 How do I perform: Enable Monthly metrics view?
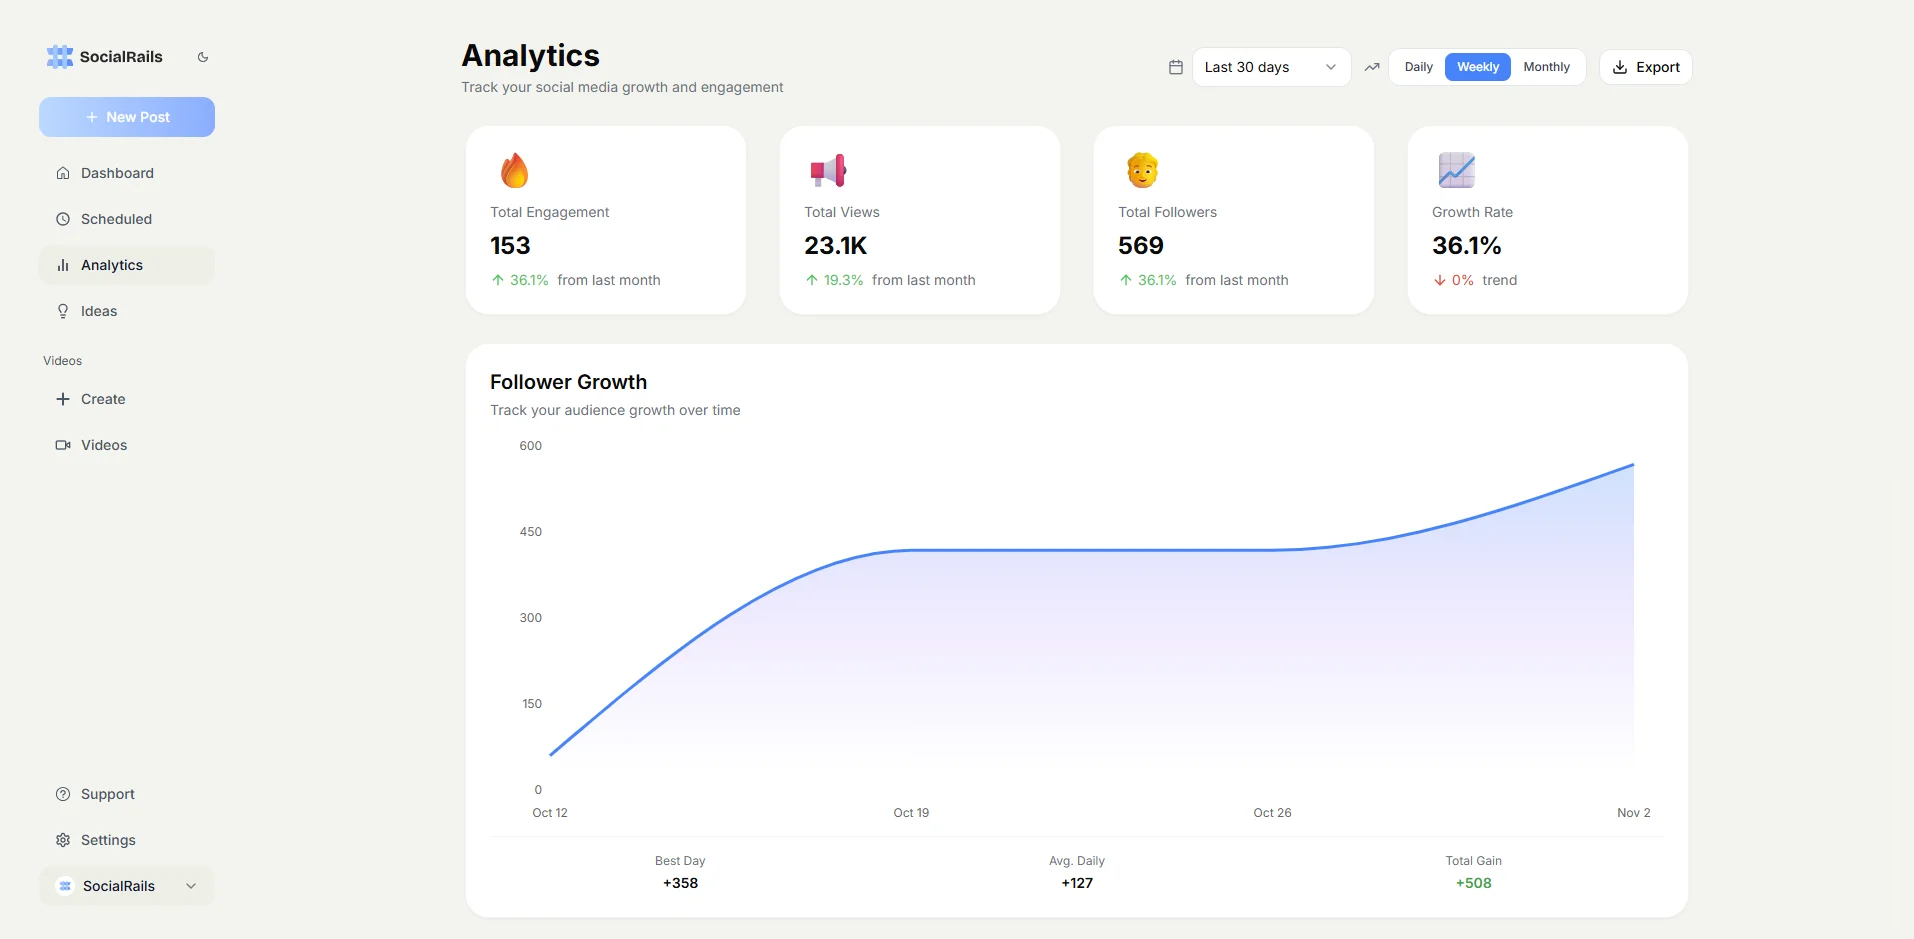click(x=1547, y=66)
